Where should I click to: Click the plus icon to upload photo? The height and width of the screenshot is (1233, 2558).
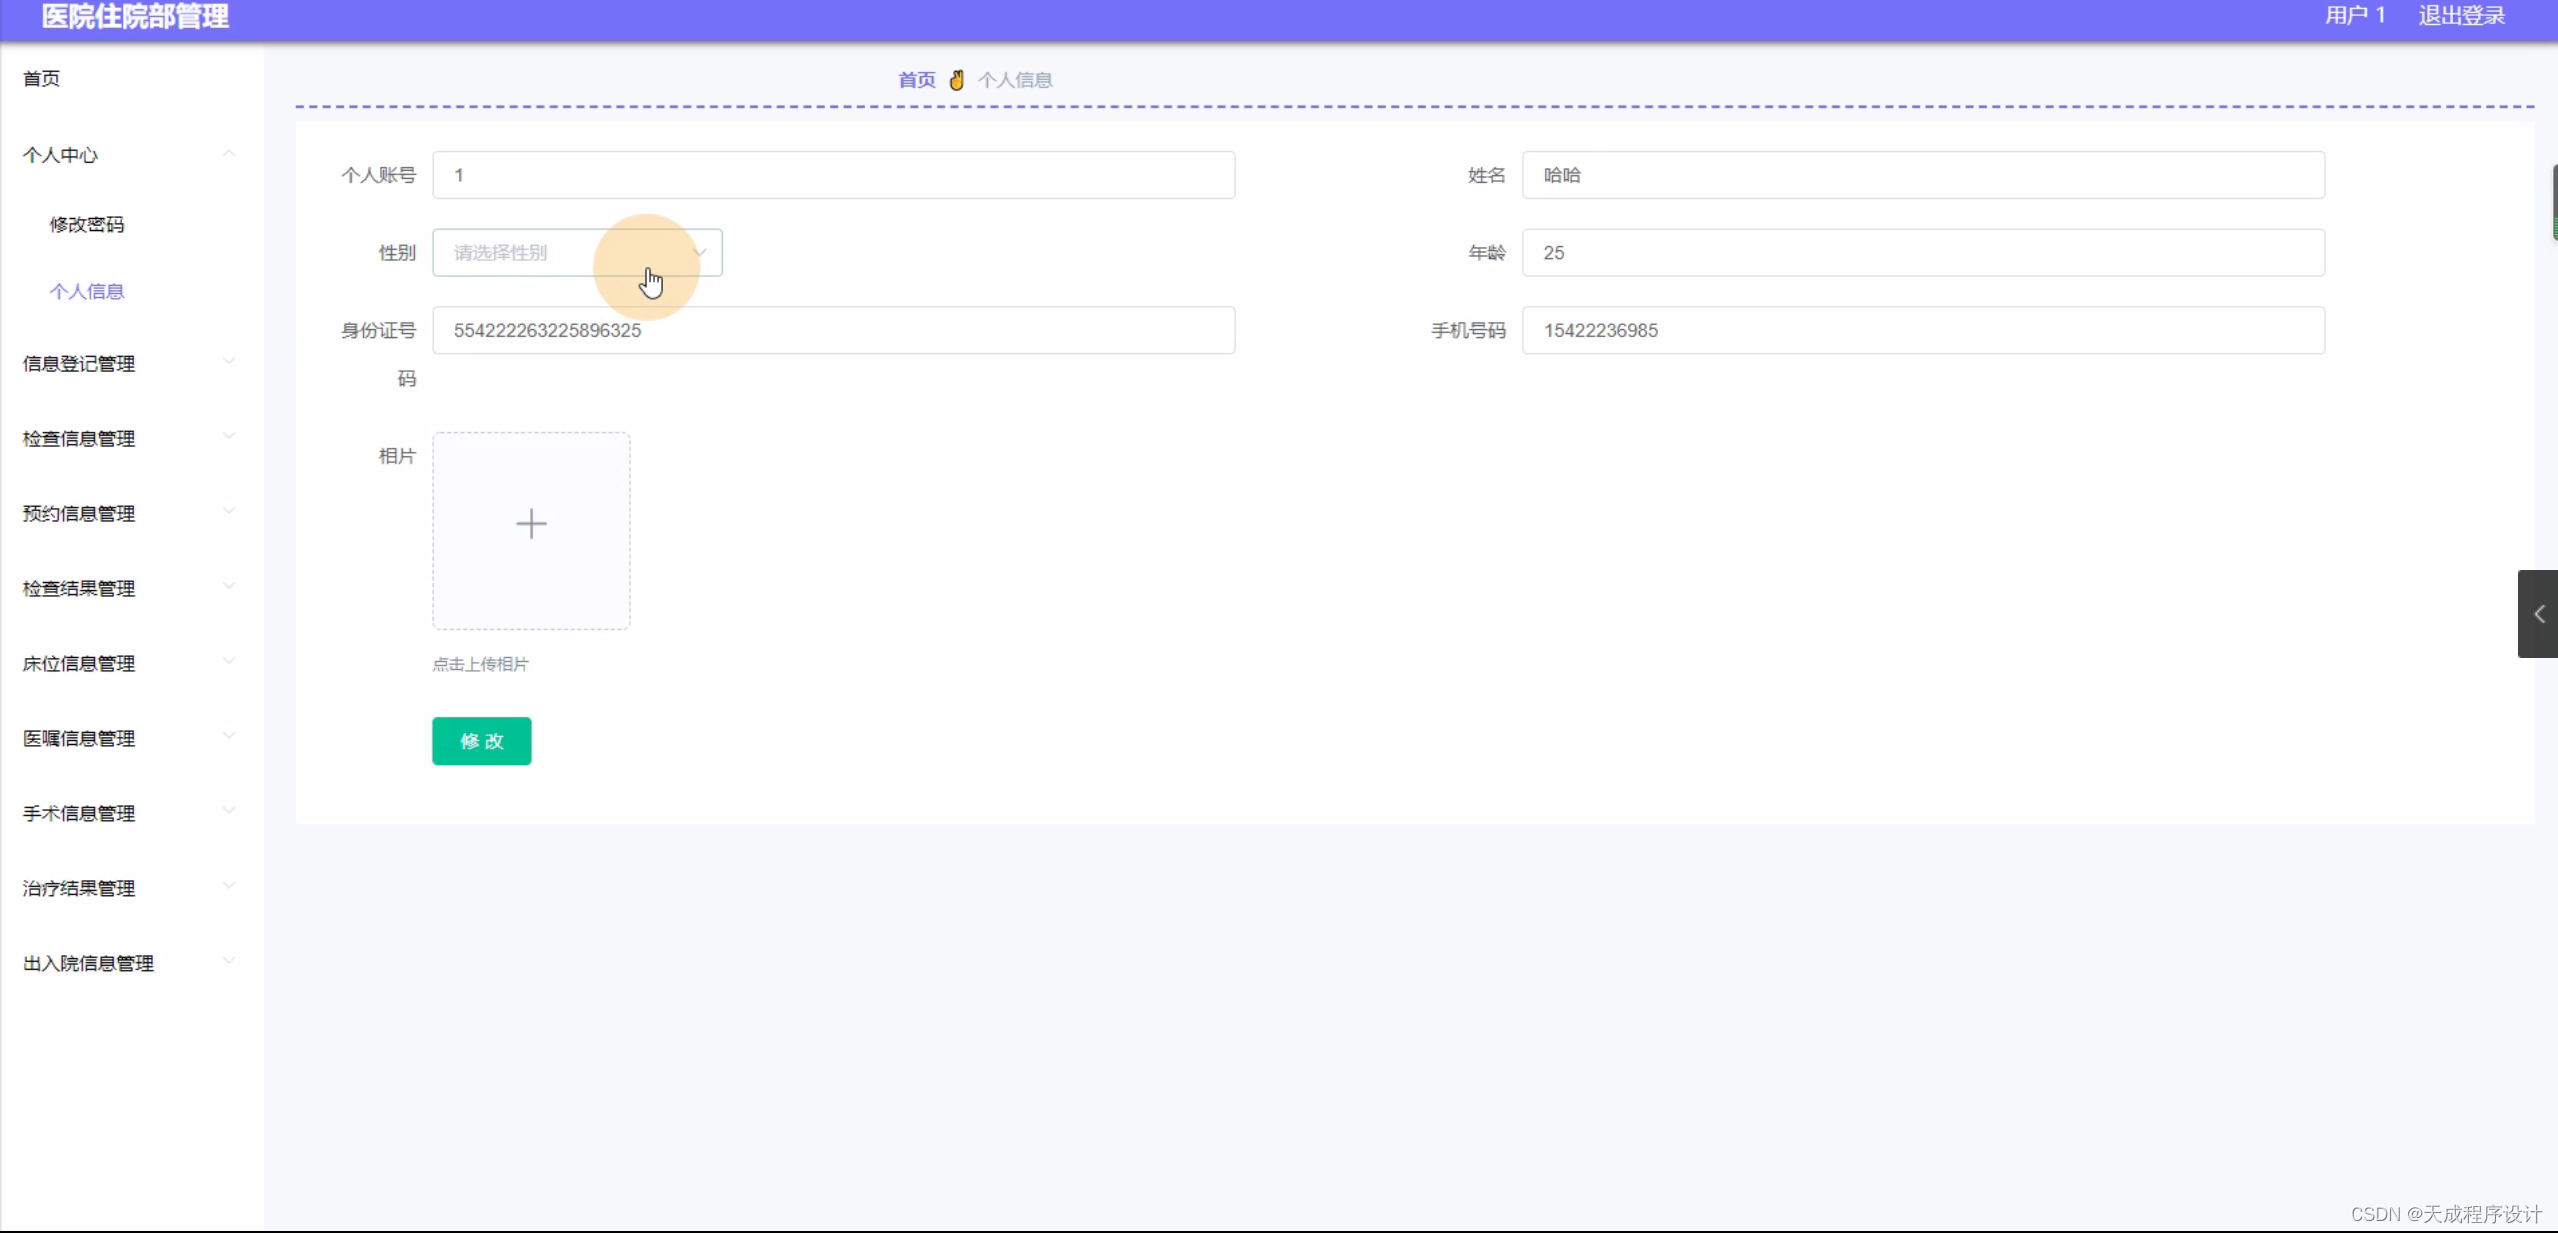point(531,525)
